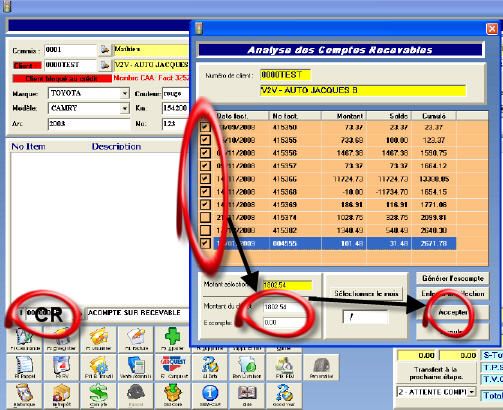The height and width of the screenshot is (410, 503).
Task: Open the calculator Vente comptoir icon
Action: [136, 367]
